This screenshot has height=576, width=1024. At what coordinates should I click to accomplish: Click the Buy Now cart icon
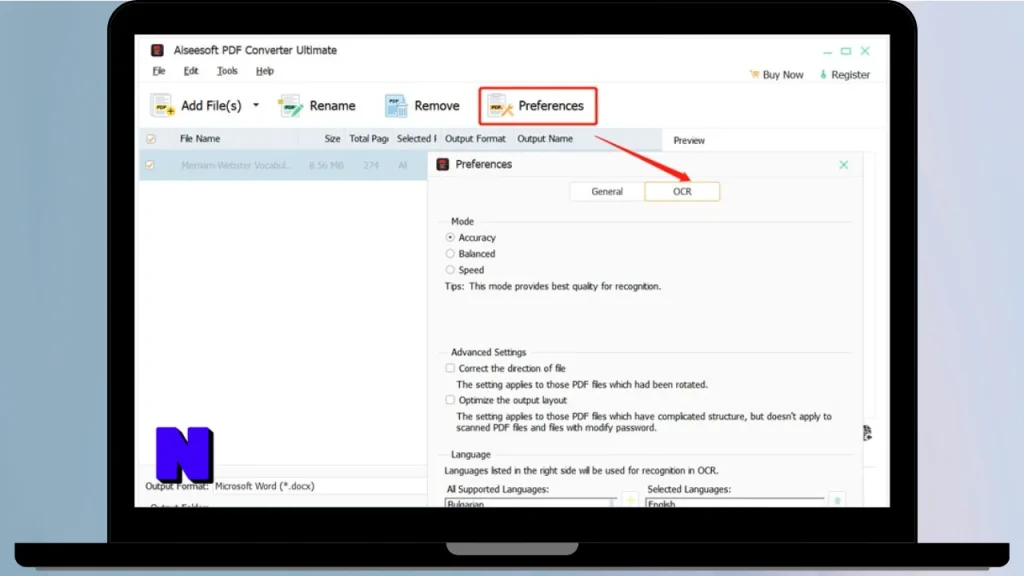coord(754,74)
